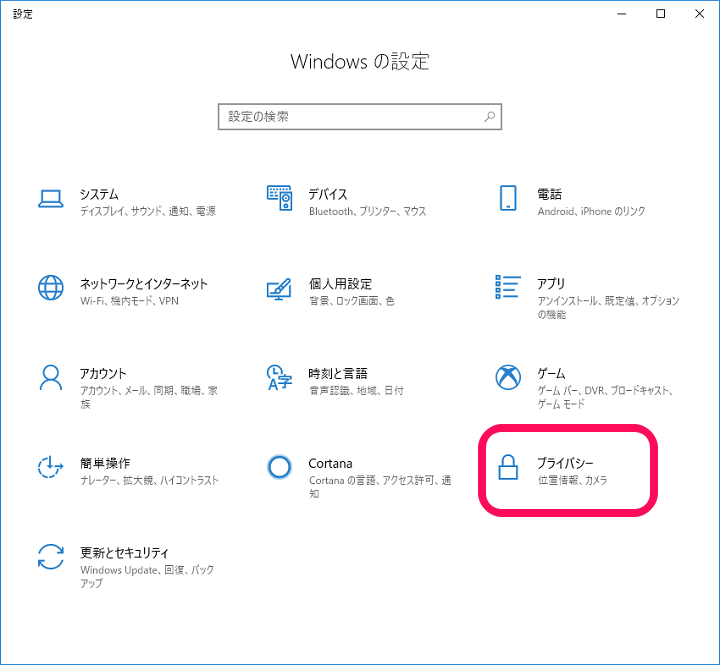This screenshot has width=720, height=665.
Task: Click the Wi-Fi、機内モード、VPN description
Action: click(129, 301)
